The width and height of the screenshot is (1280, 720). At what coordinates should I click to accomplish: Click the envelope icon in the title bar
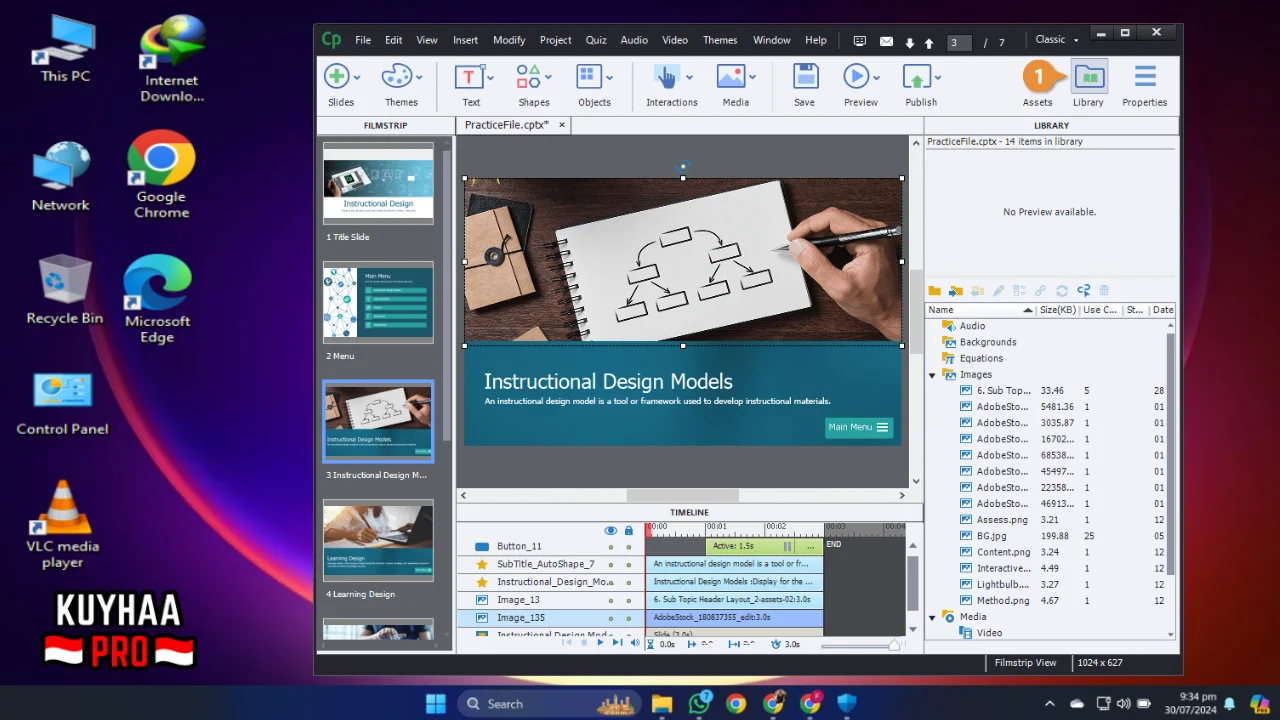[x=886, y=41]
